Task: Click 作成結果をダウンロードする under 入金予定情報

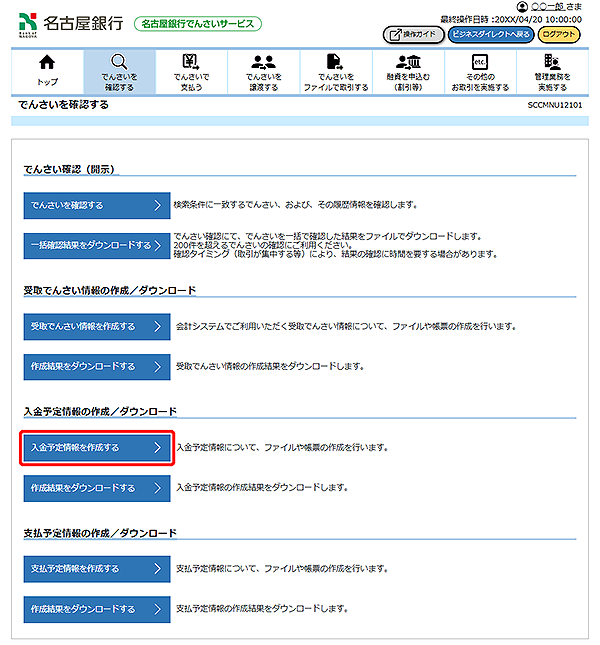Action: tap(97, 488)
